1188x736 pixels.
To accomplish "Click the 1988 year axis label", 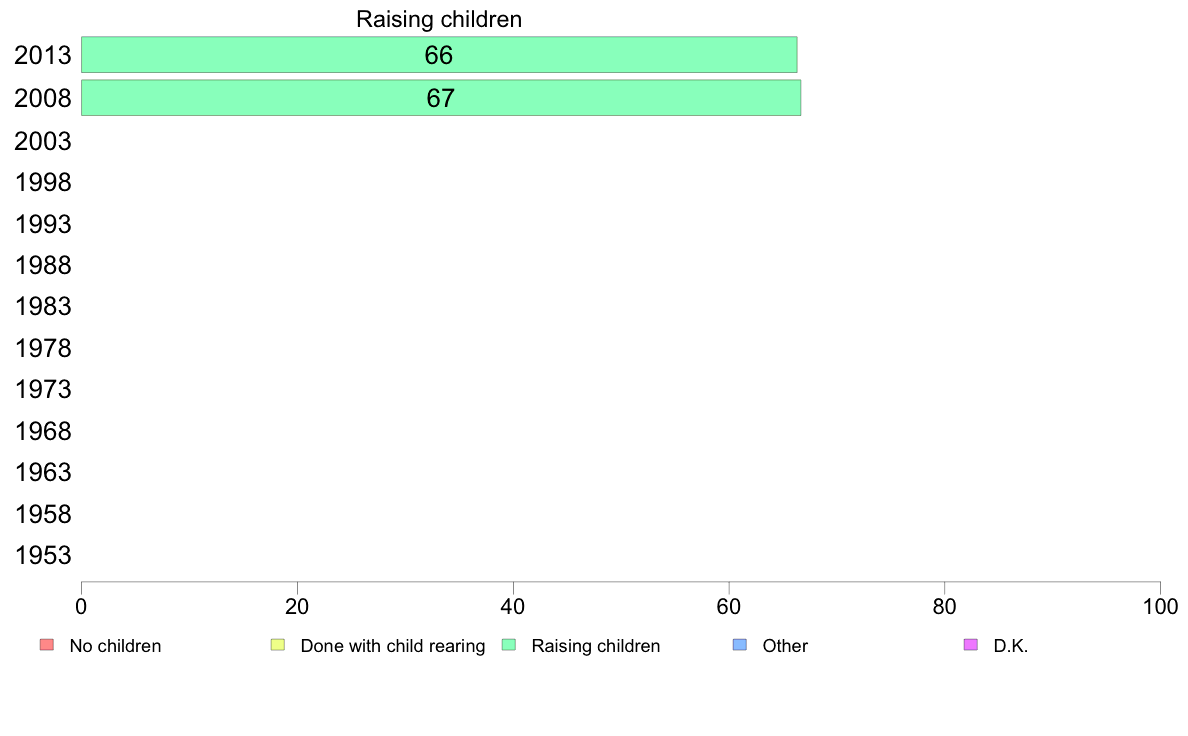I will 42,265.
